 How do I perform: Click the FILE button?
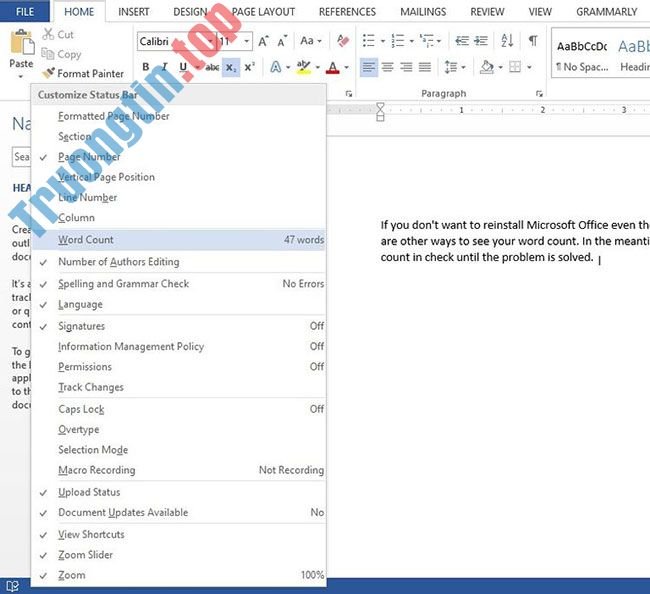pos(25,12)
